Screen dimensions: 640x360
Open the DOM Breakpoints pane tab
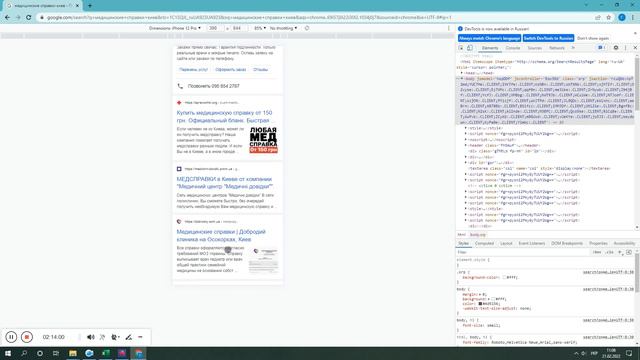(x=567, y=243)
